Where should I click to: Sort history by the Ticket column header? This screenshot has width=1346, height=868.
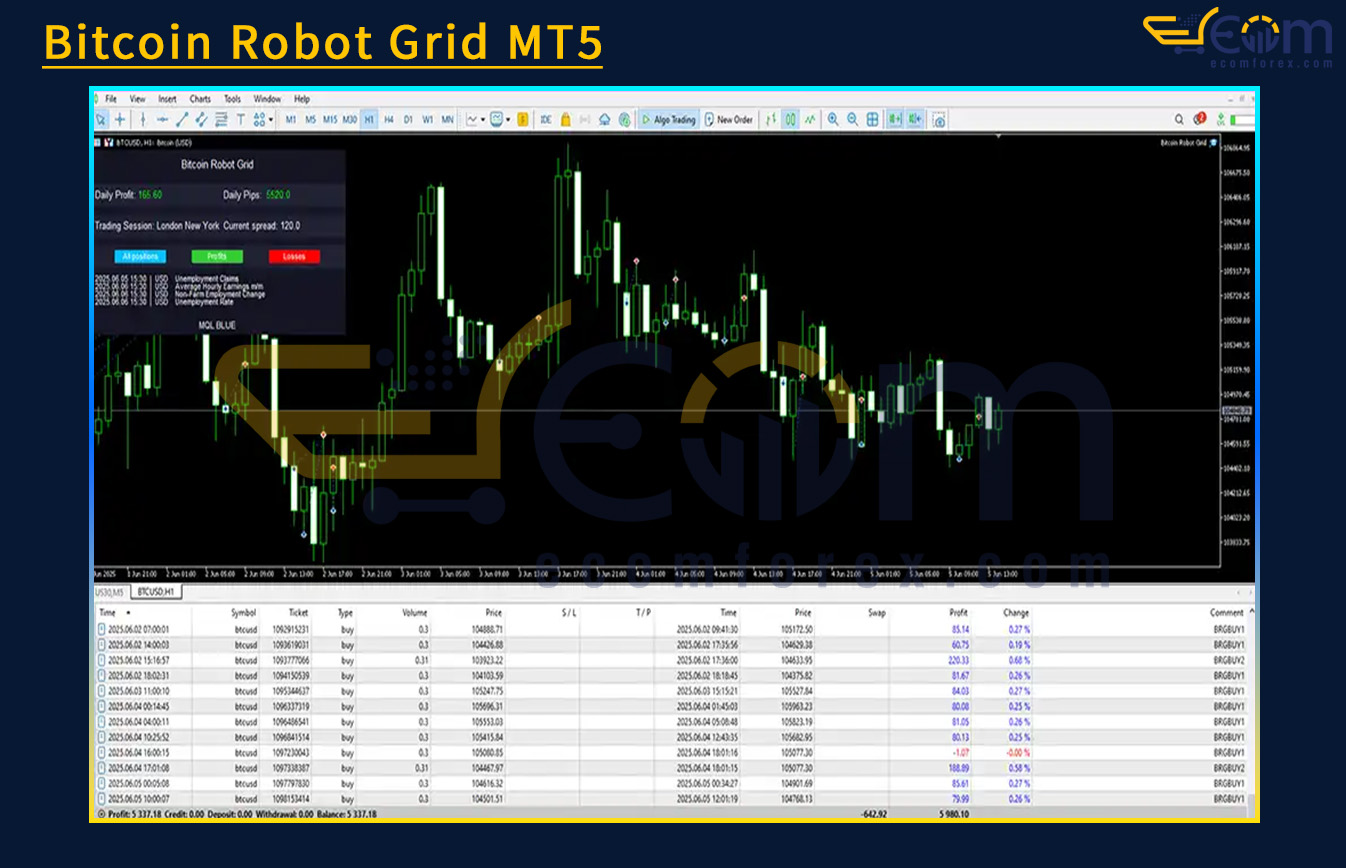[299, 613]
